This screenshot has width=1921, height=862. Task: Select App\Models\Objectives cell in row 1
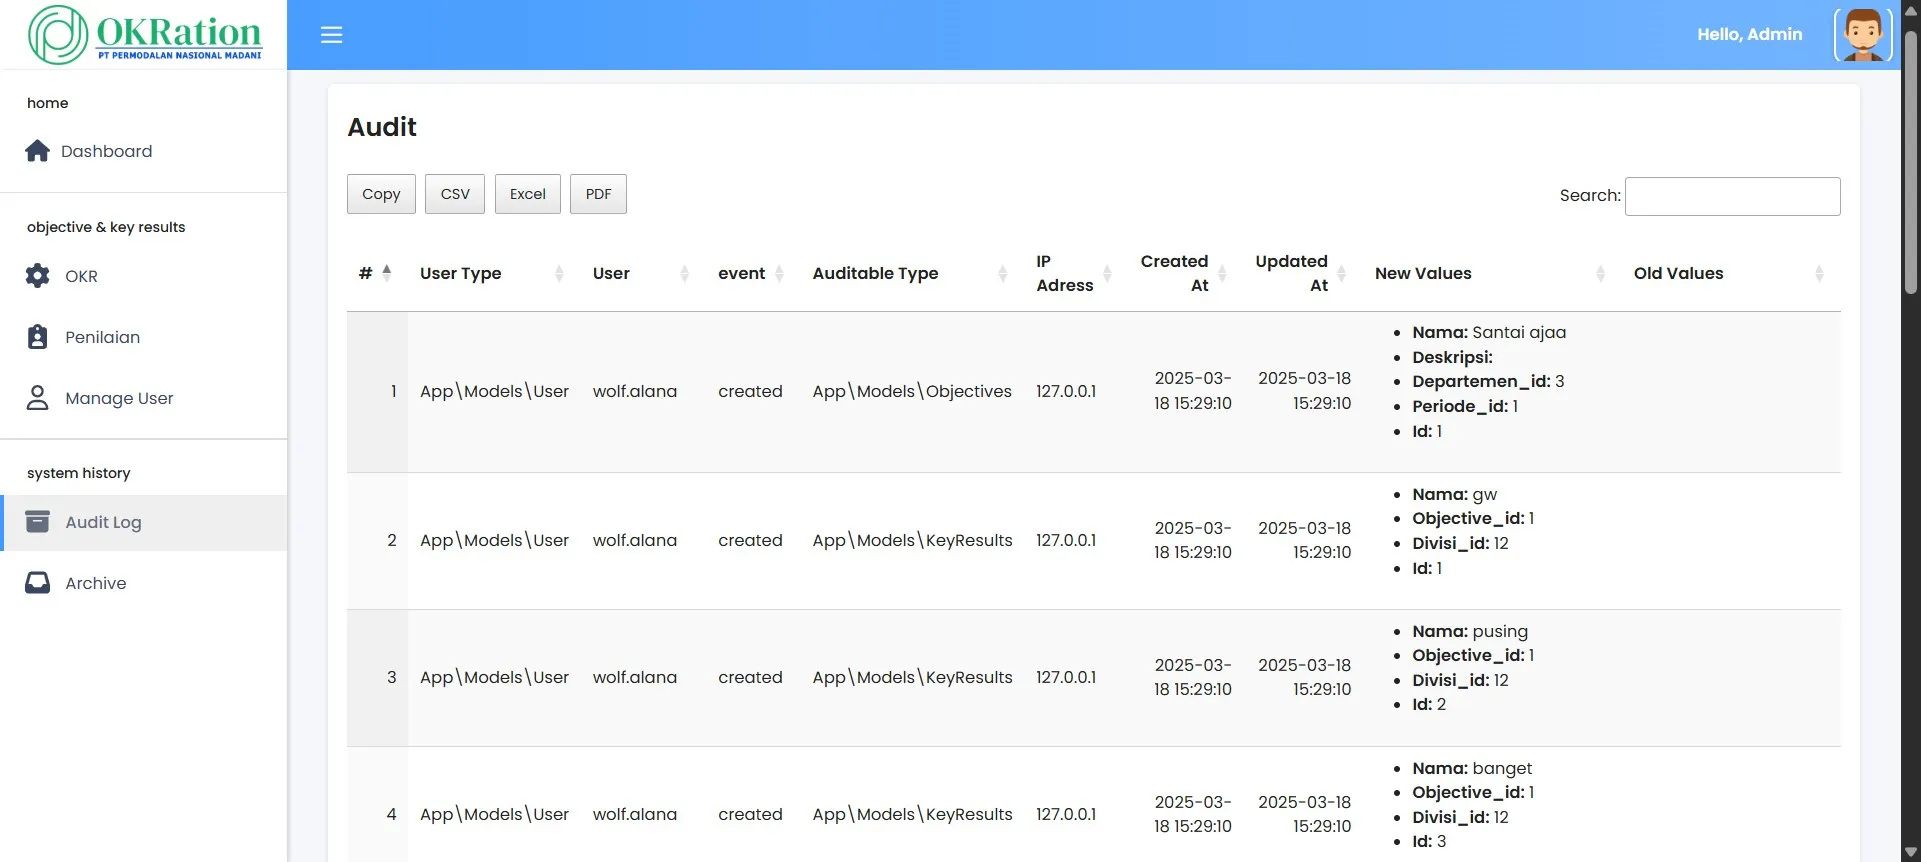click(912, 391)
